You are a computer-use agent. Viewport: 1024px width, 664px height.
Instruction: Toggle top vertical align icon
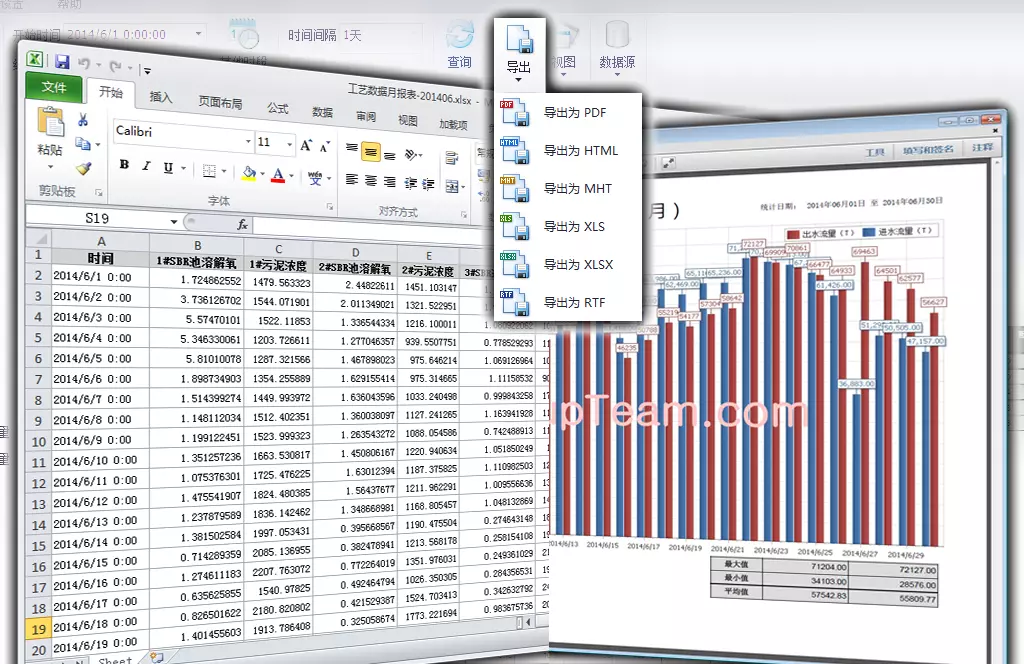point(351,148)
